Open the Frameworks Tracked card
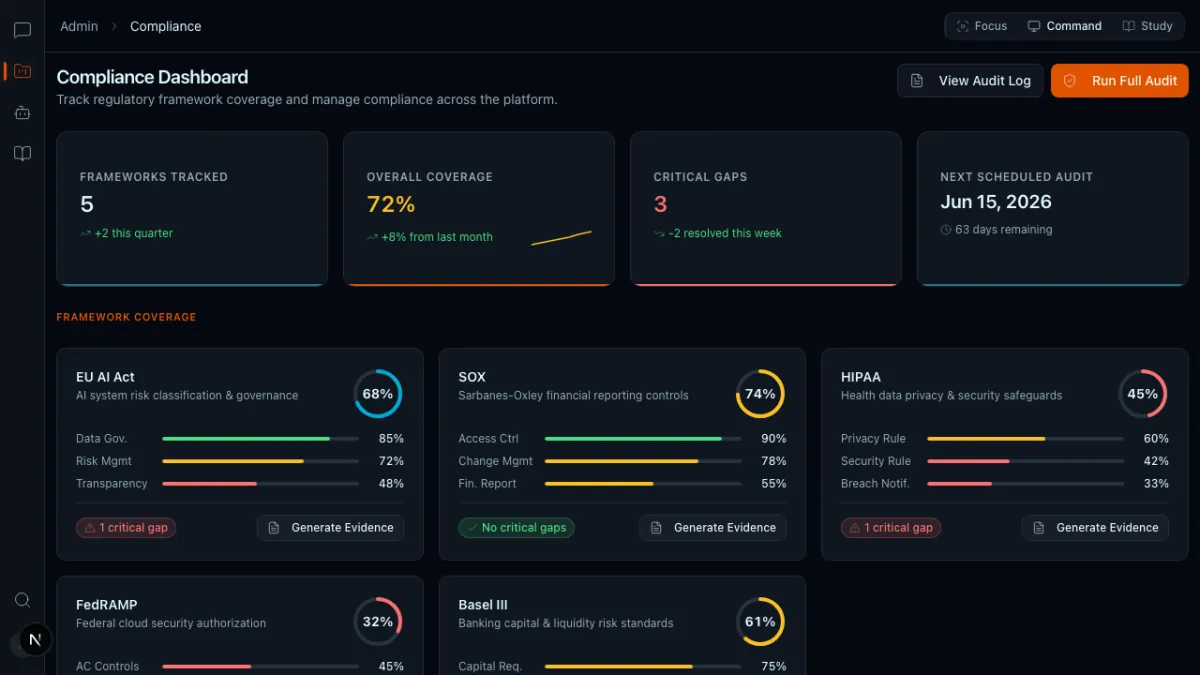This screenshot has width=1200, height=675. click(192, 209)
